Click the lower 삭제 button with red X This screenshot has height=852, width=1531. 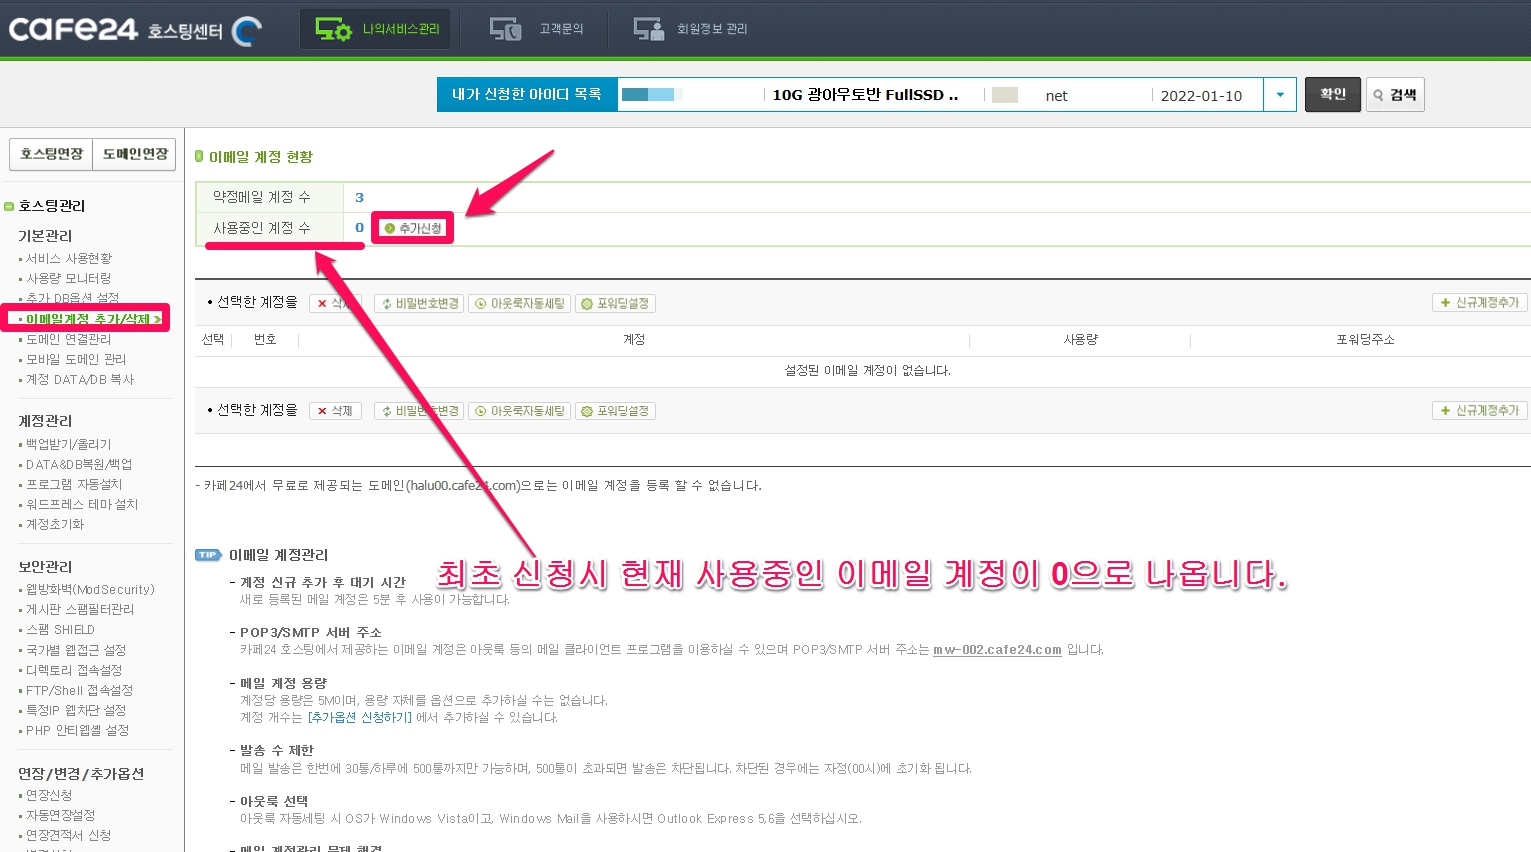[334, 411]
